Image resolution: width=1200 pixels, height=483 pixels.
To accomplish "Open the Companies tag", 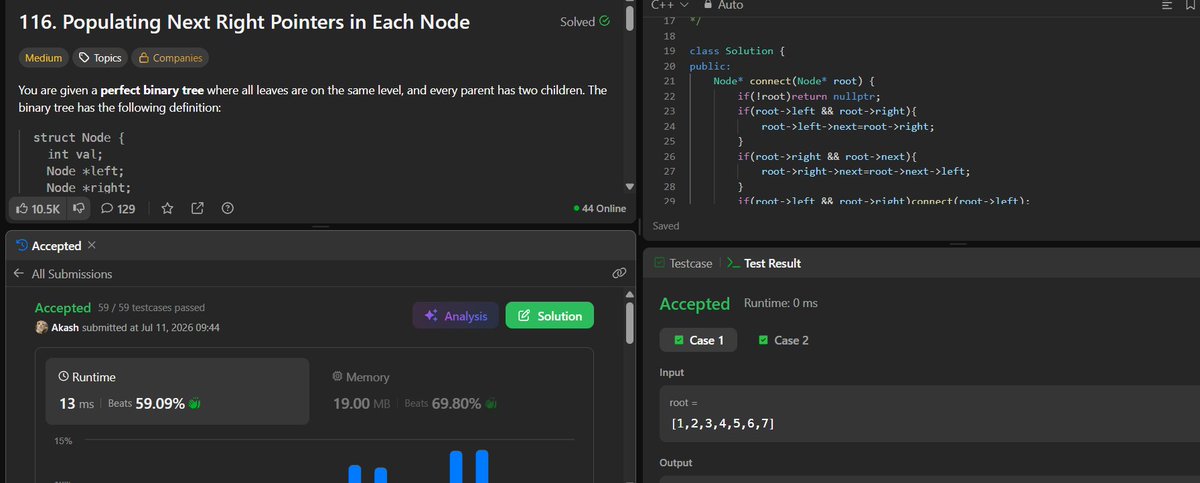I will tap(170, 58).
